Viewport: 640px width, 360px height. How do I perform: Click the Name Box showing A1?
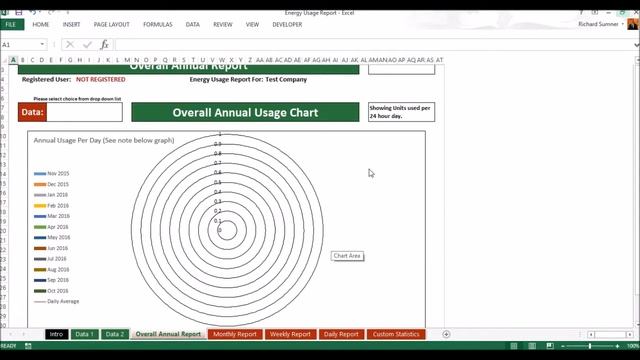click(x=20, y=44)
